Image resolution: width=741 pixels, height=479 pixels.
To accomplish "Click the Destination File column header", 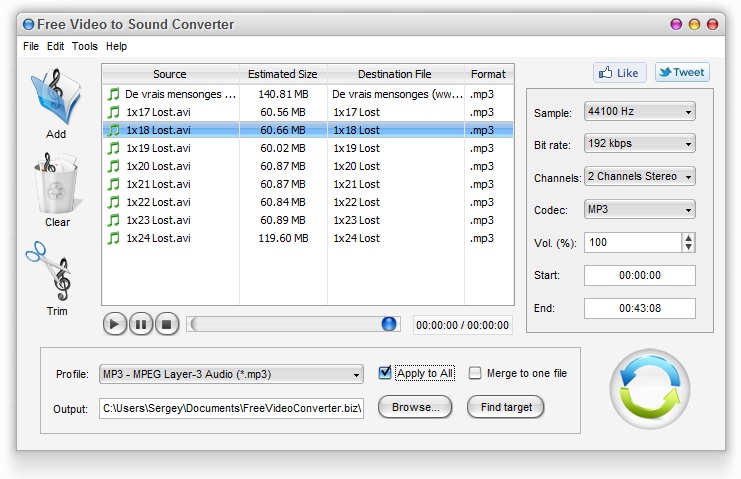I will (x=396, y=74).
